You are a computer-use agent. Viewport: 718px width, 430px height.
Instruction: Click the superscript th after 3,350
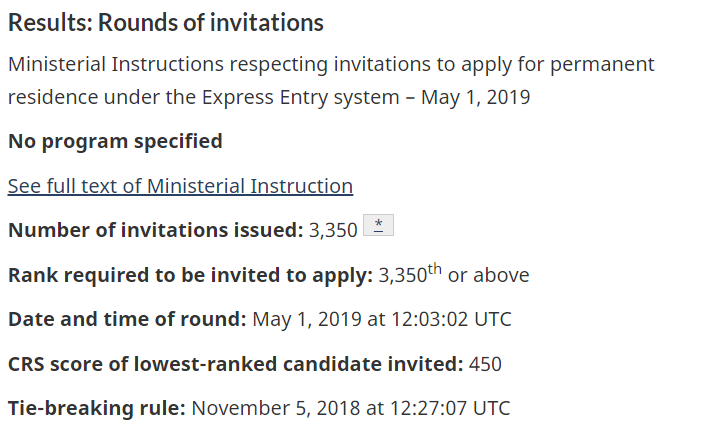pyautogui.click(x=434, y=268)
